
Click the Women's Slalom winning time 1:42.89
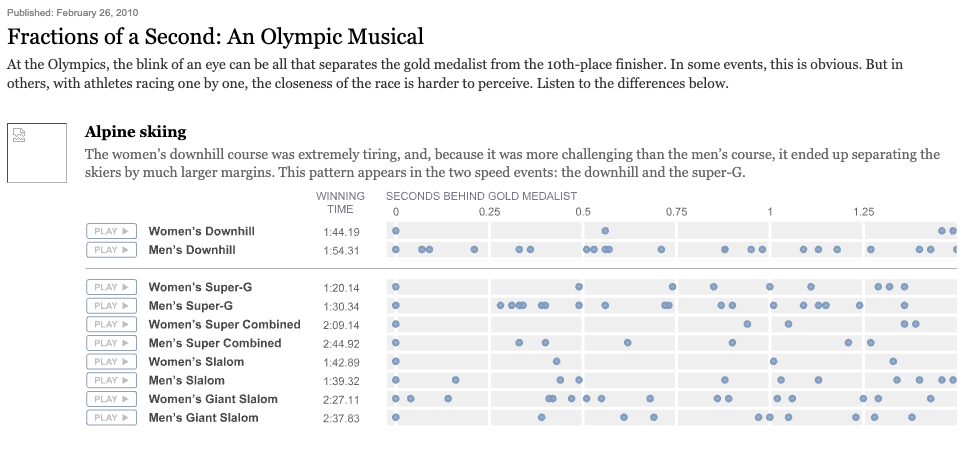click(341, 362)
